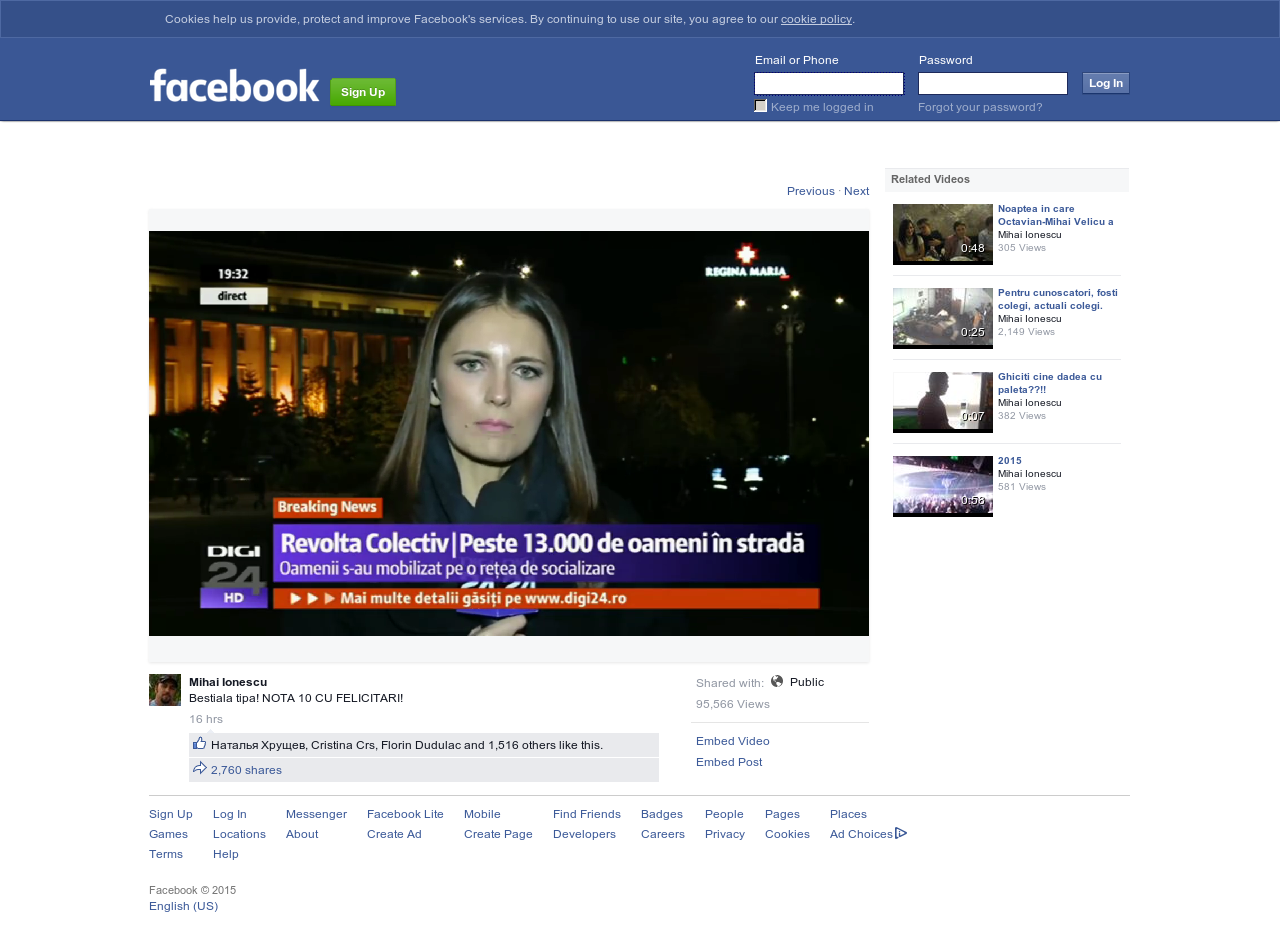Viewport: 1280px width, 934px height.
Task: Open Developers footer link
Action: (x=584, y=834)
